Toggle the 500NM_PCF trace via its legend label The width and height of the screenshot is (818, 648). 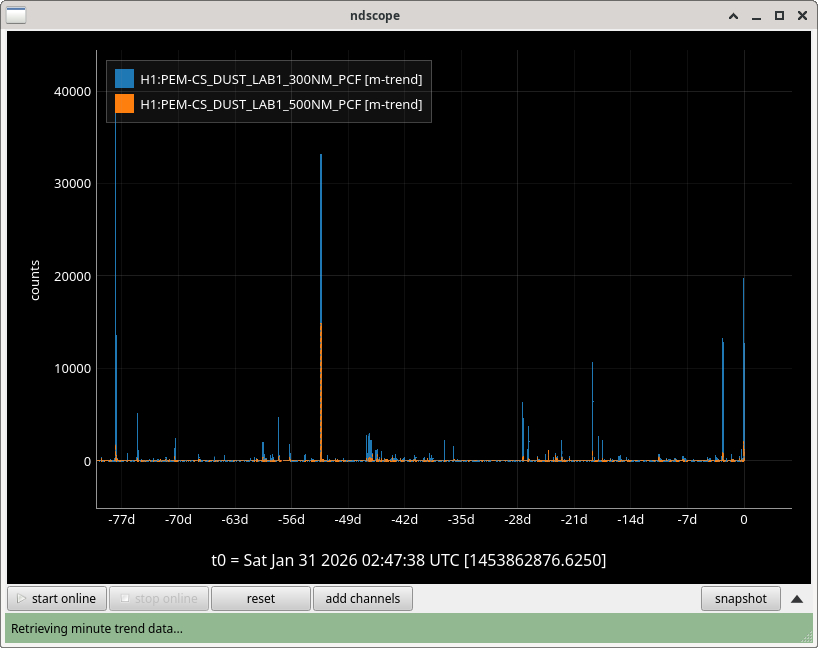(281, 104)
